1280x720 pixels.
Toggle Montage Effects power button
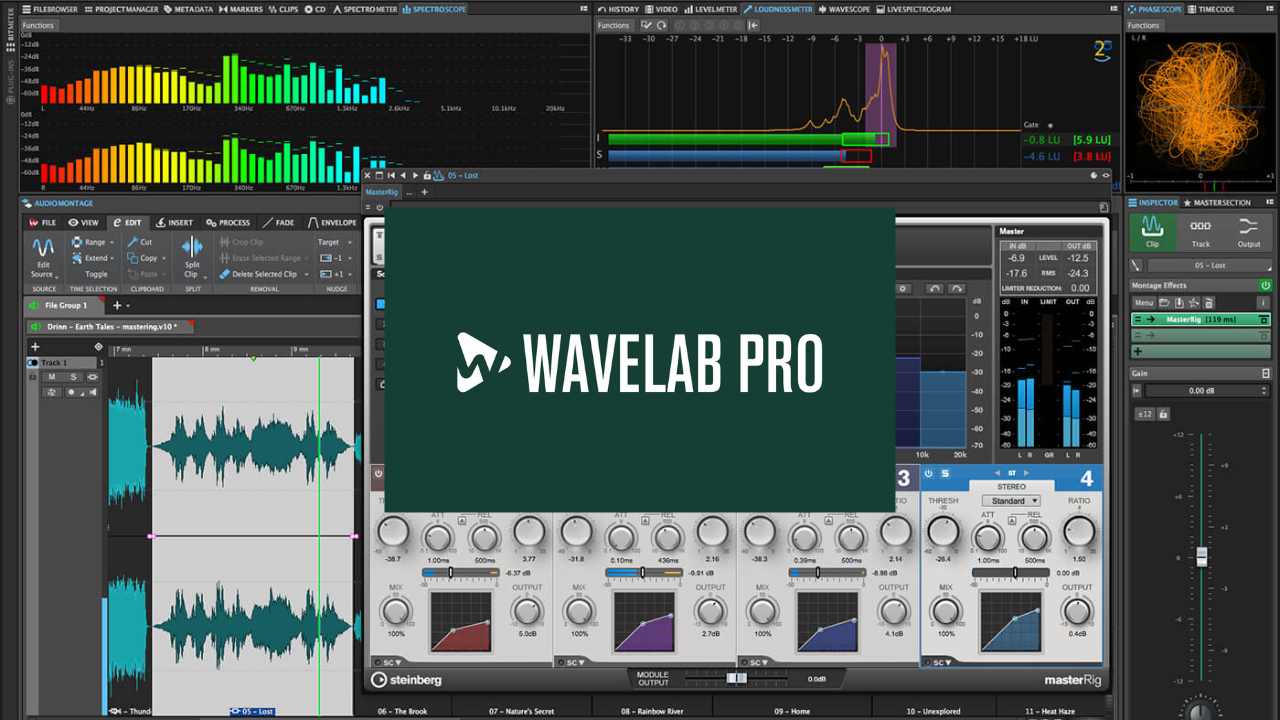tap(1266, 286)
